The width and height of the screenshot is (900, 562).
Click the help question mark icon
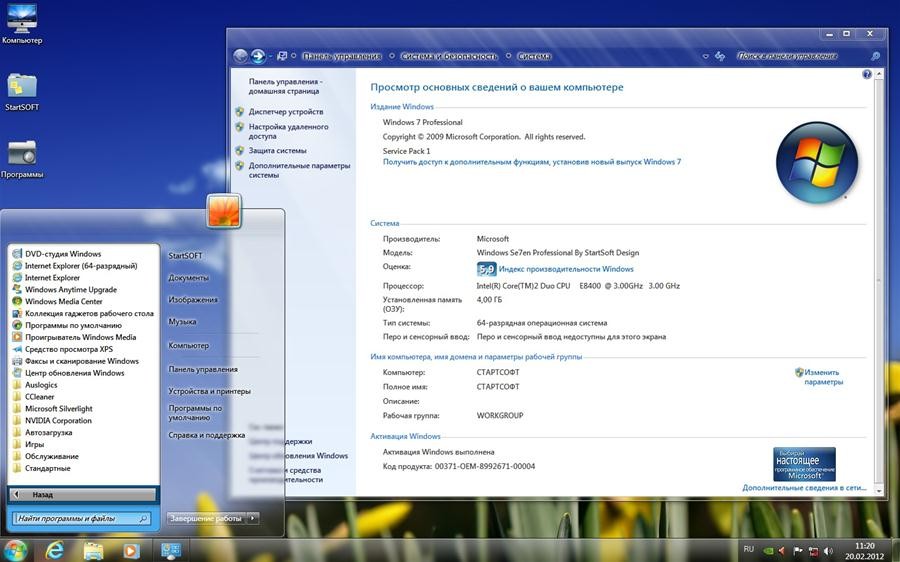867,74
